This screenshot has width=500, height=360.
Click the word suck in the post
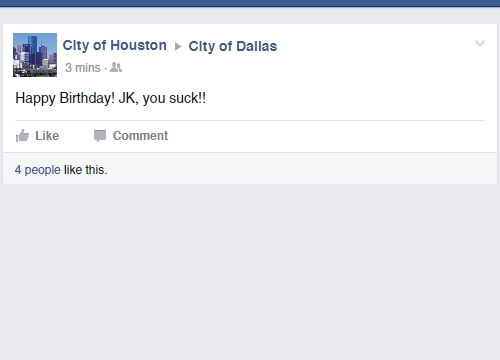(x=184, y=98)
